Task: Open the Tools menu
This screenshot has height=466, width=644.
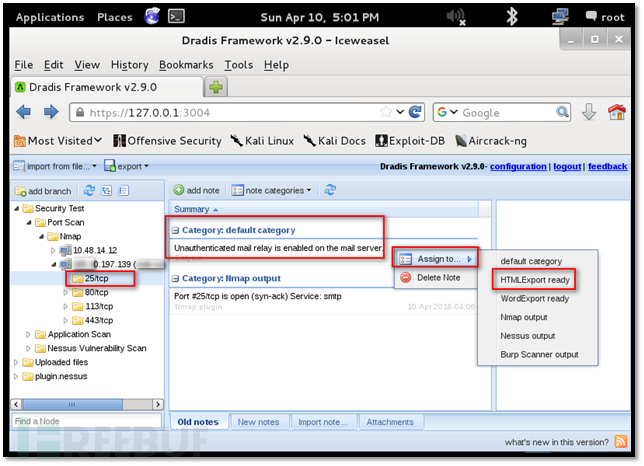Action: pyautogui.click(x=239, y=65)
